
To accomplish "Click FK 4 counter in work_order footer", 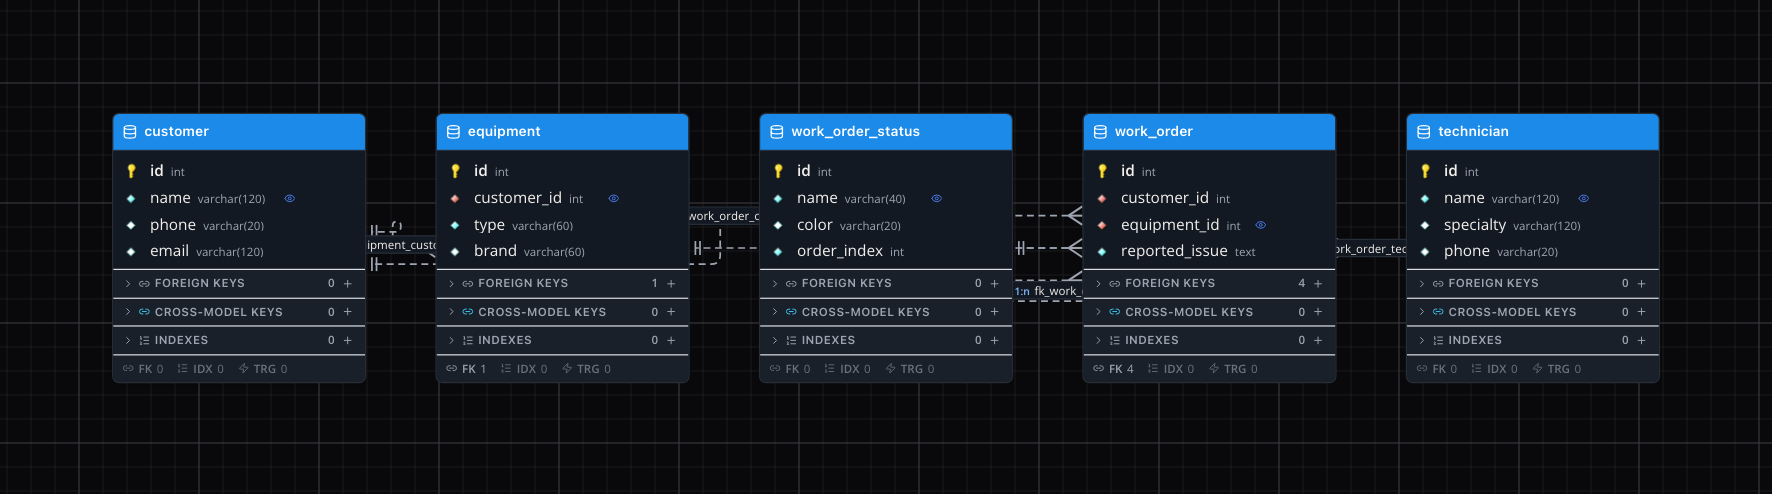I will 1114,369.
